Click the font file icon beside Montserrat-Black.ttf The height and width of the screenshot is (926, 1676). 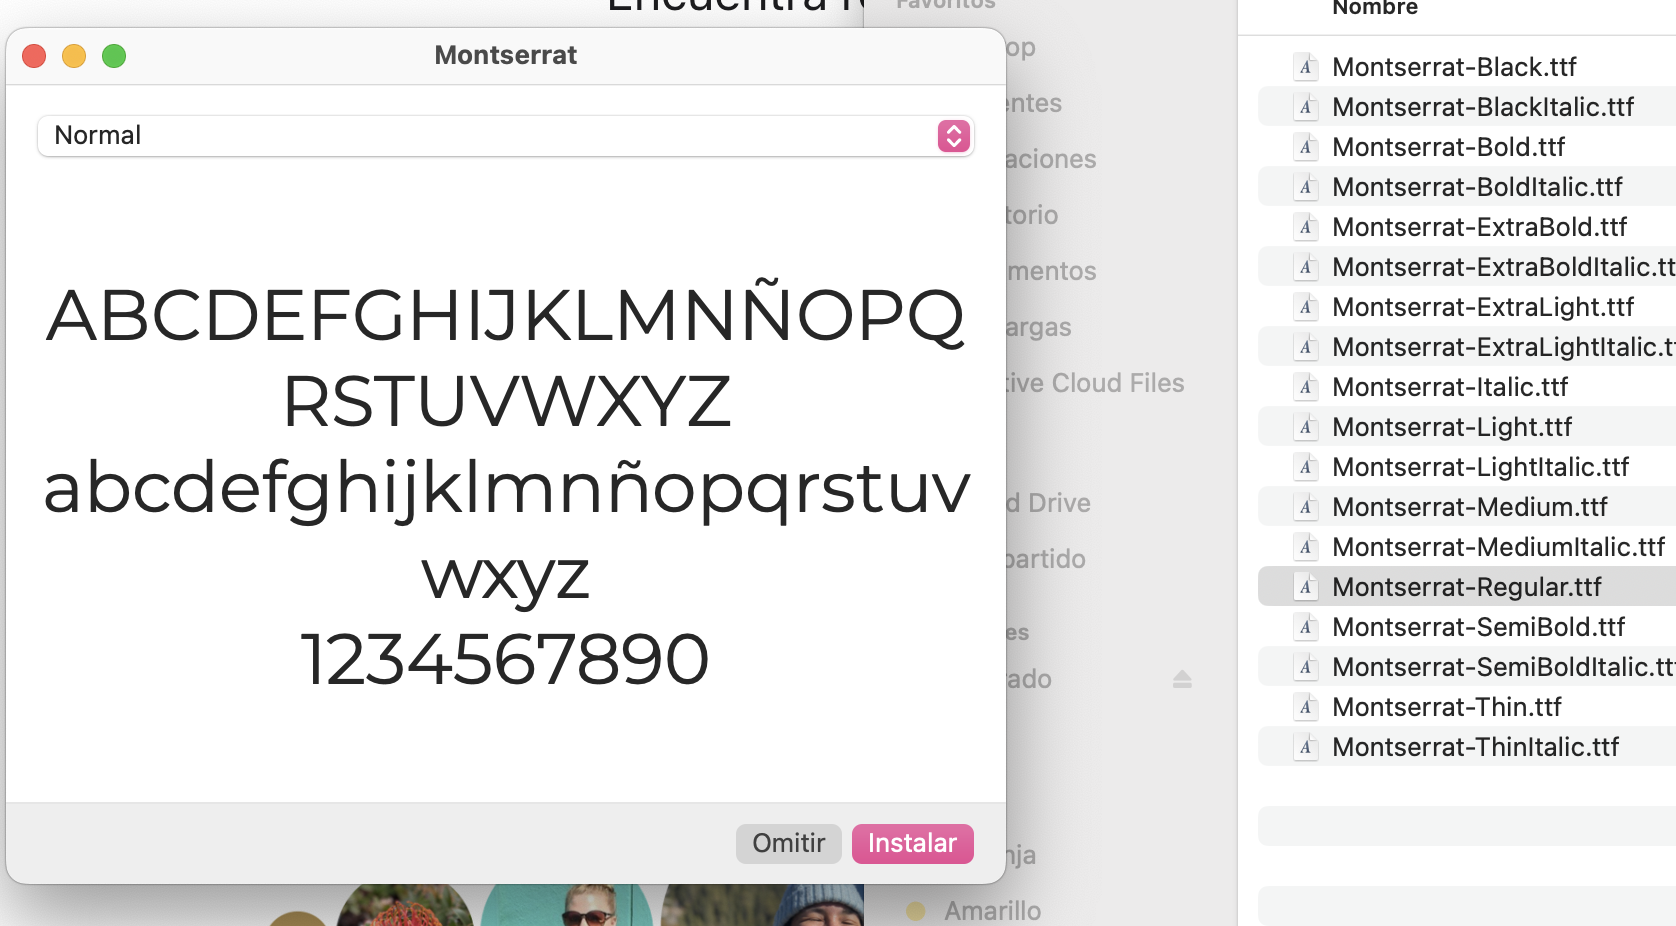pyautogui.click(x=1305, y=67)
